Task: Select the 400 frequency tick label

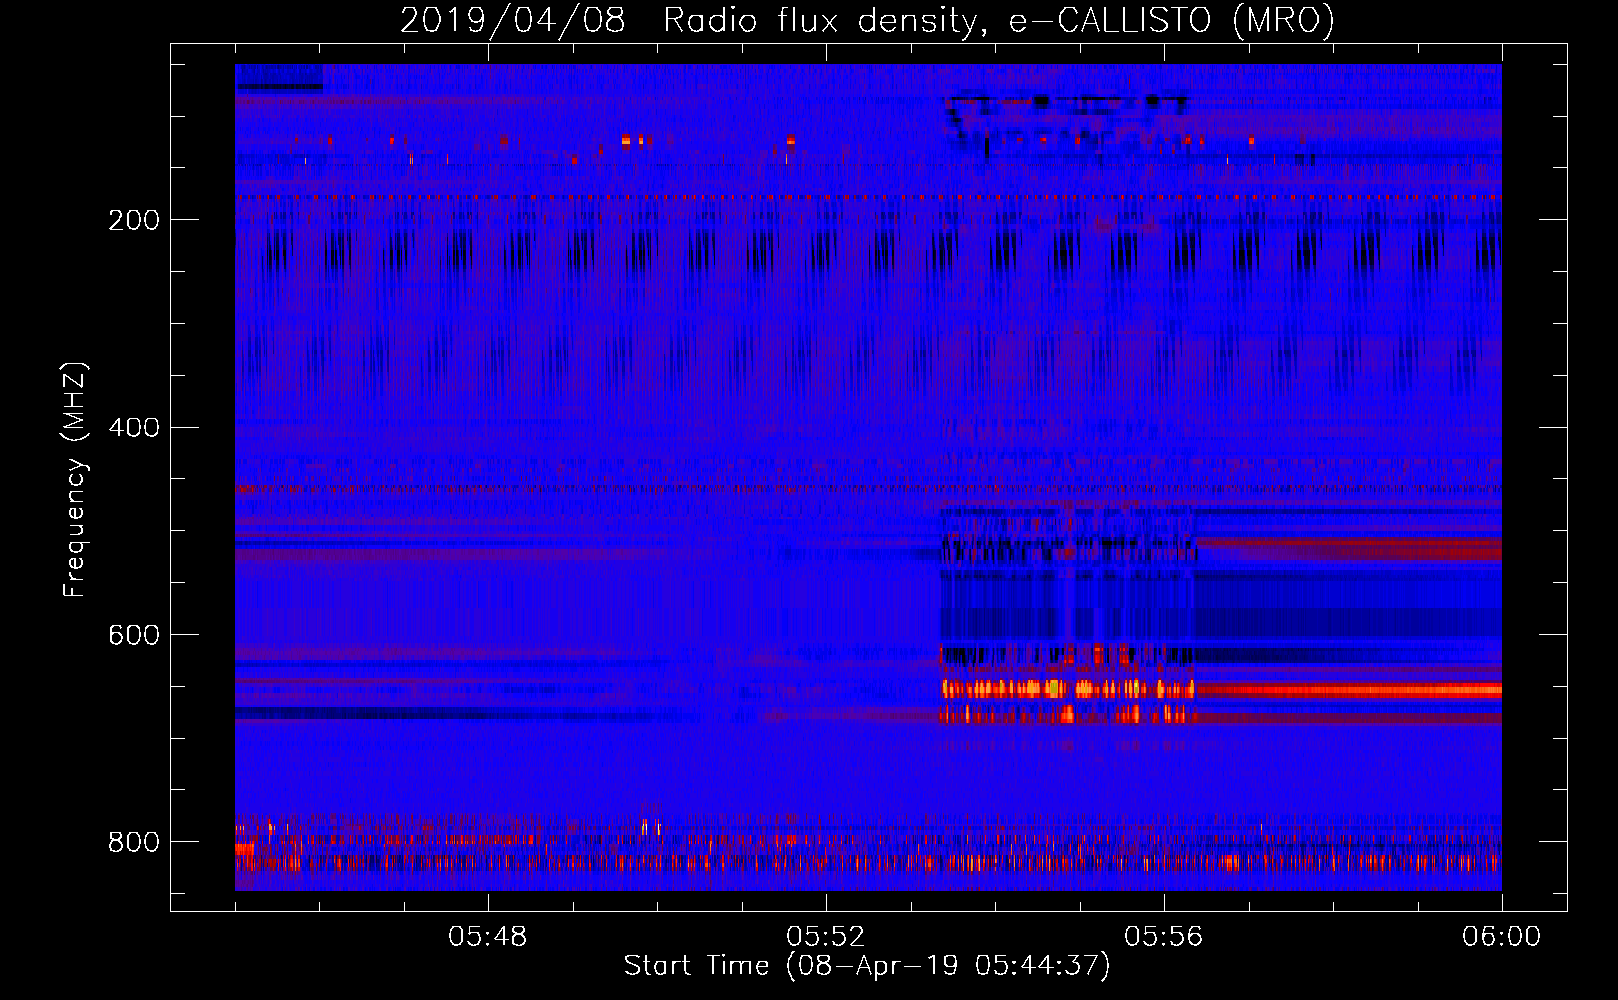Action: coord(134,428)
